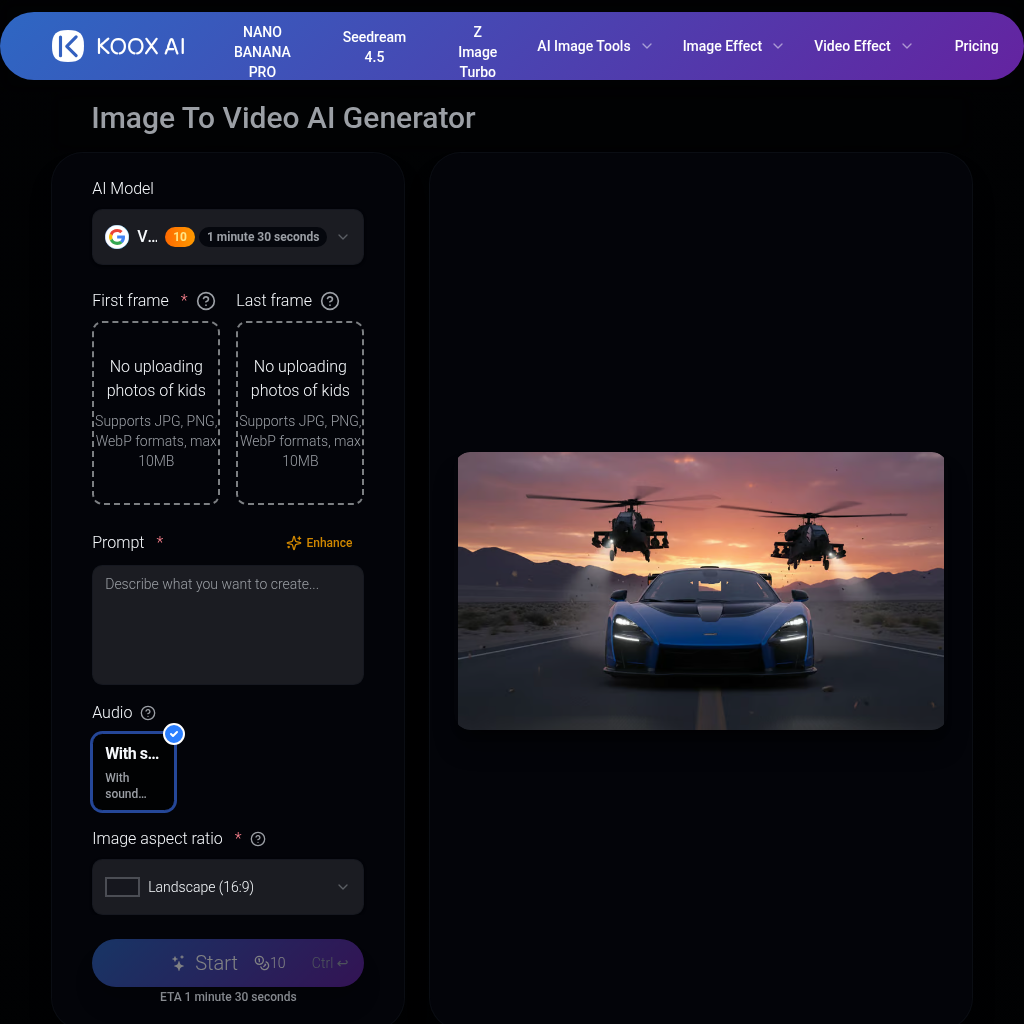This screenshot has width=1024, height=1024.
Task: Open the AI Model dropdown
Action: click(x=228, y=237)
